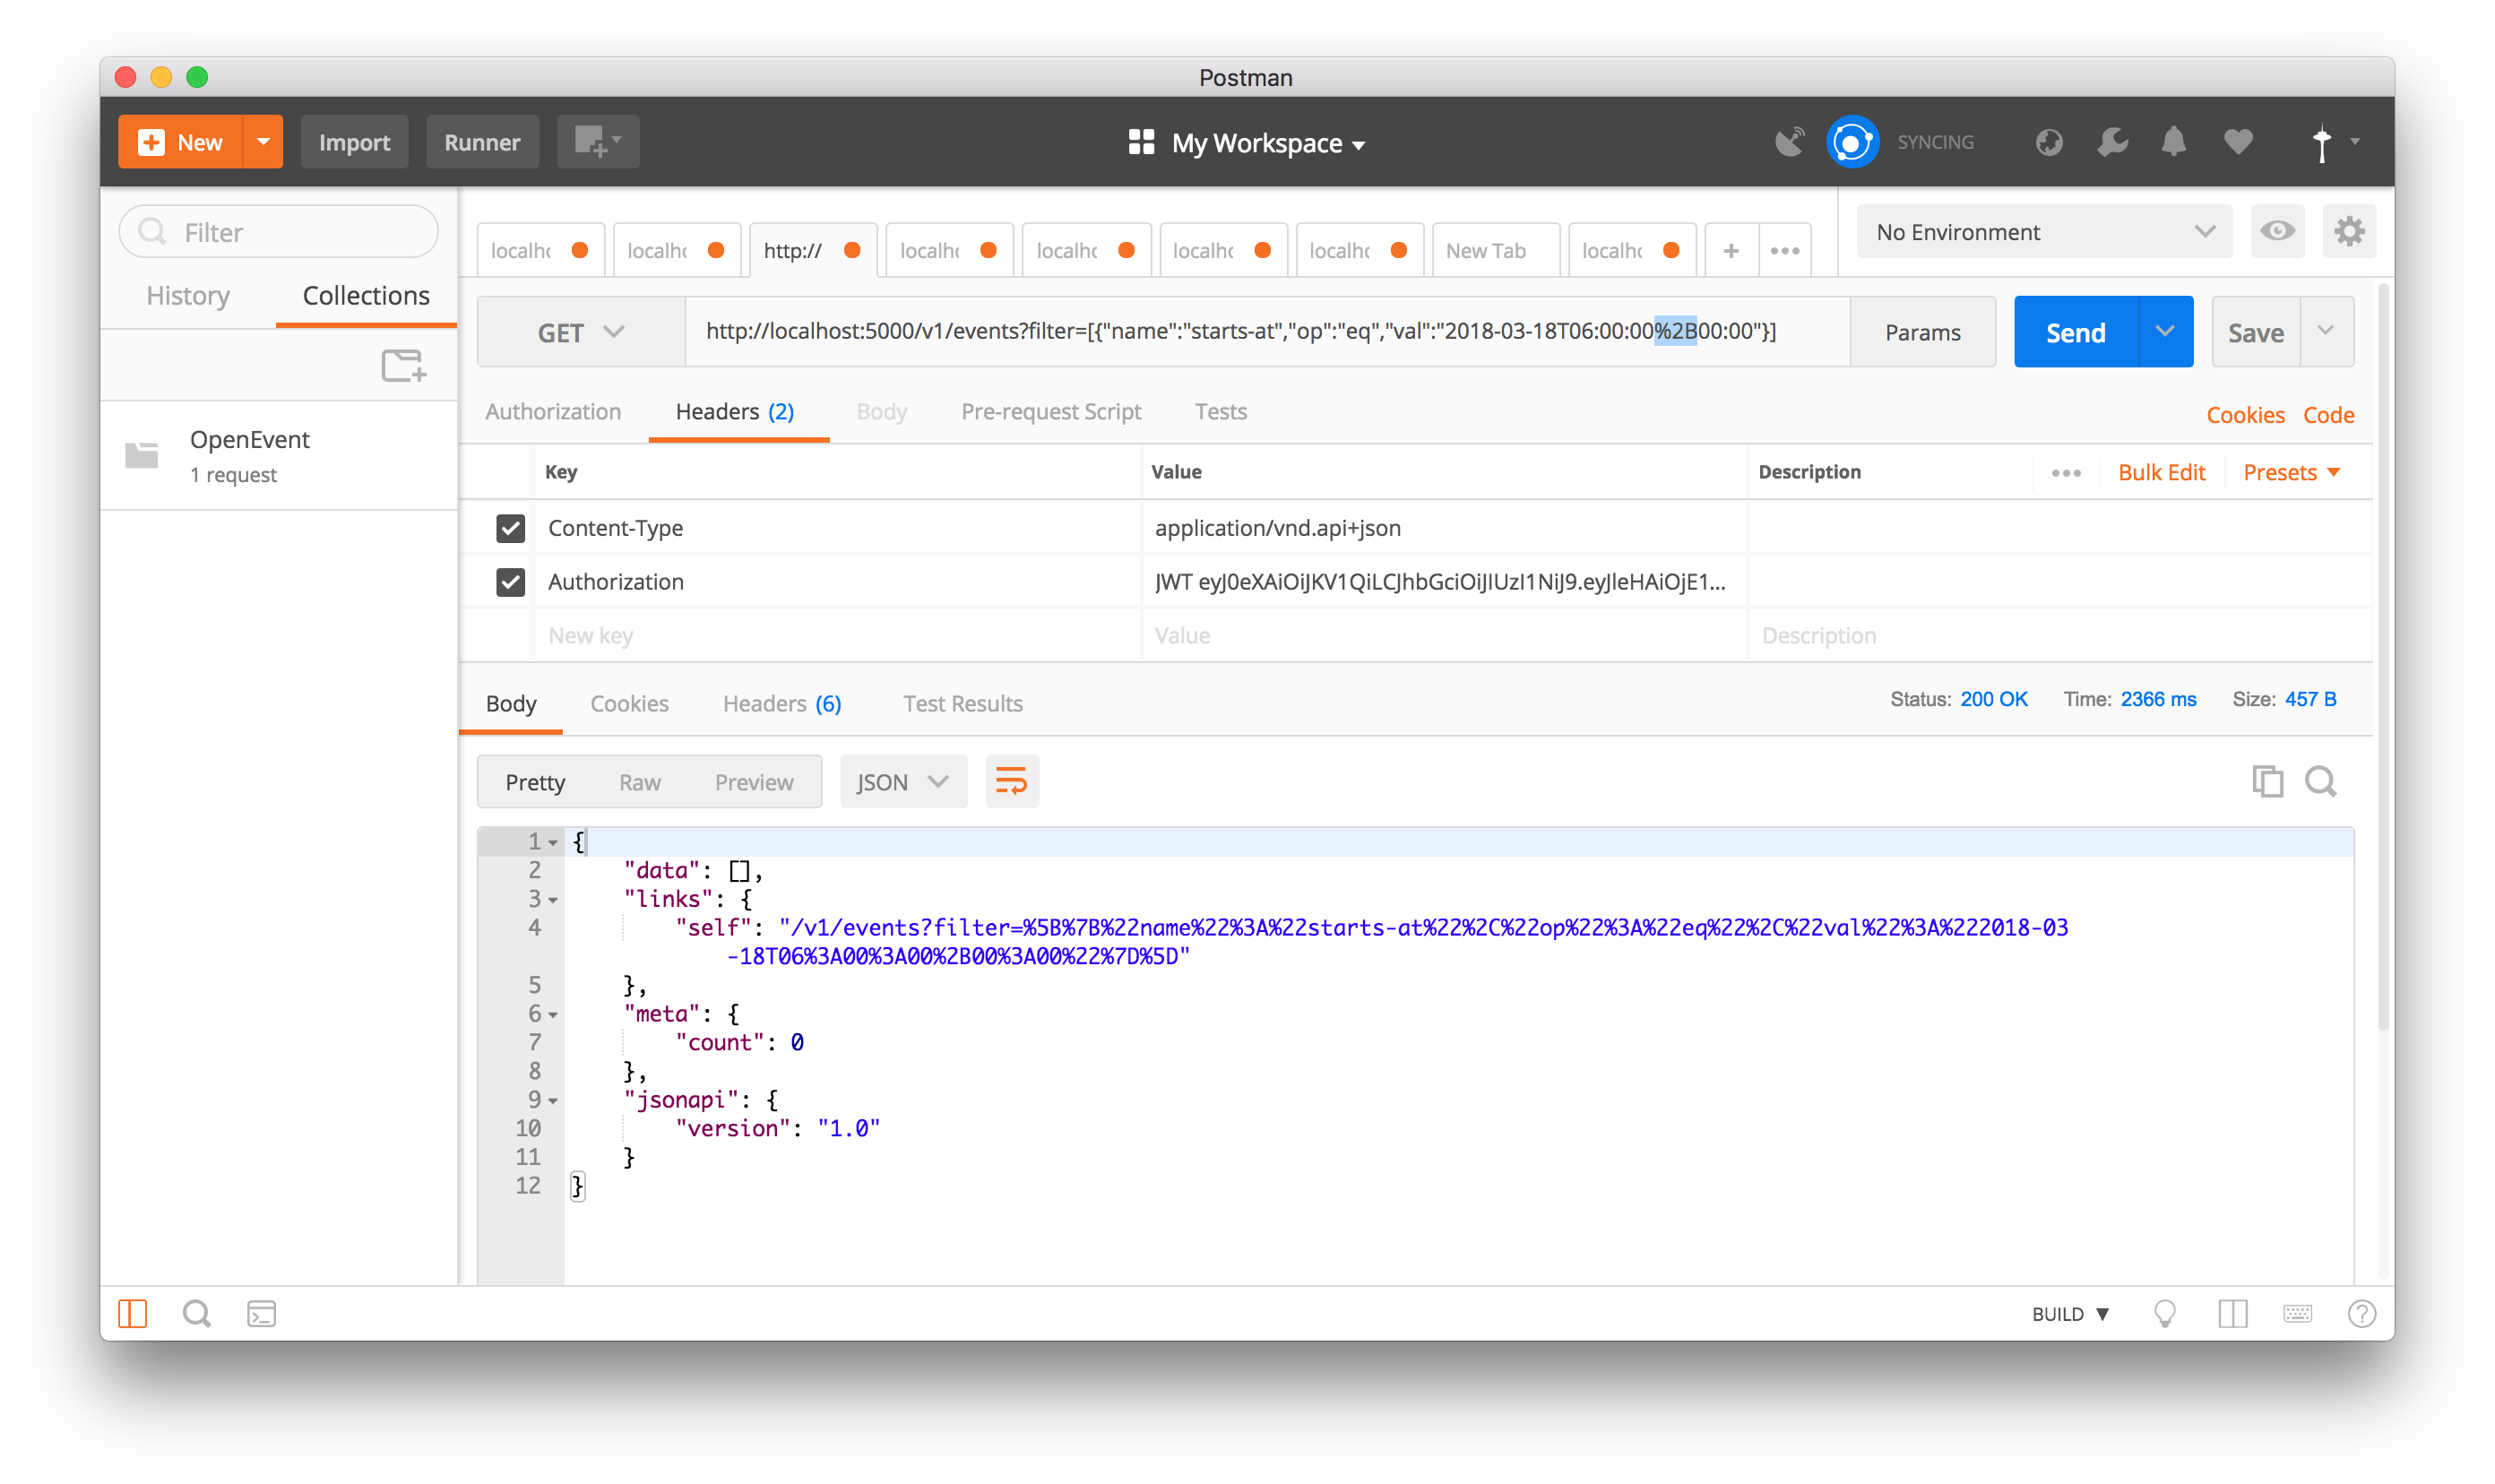Viewport: 2495px width, 1484px height.
Task: Click the Import button
Action: click(x=354, y=142)
